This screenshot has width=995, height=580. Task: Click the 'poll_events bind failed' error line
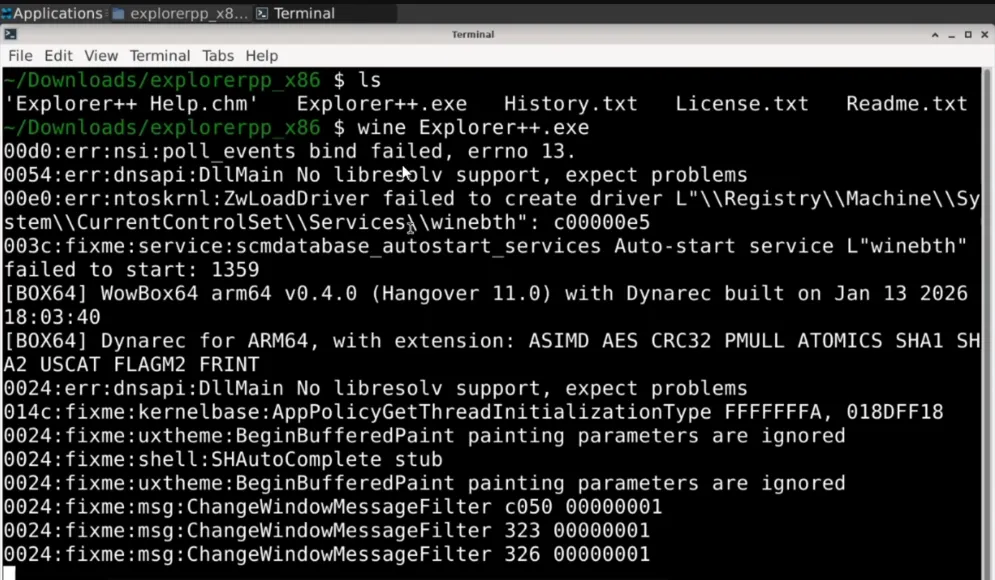(290, 151)
